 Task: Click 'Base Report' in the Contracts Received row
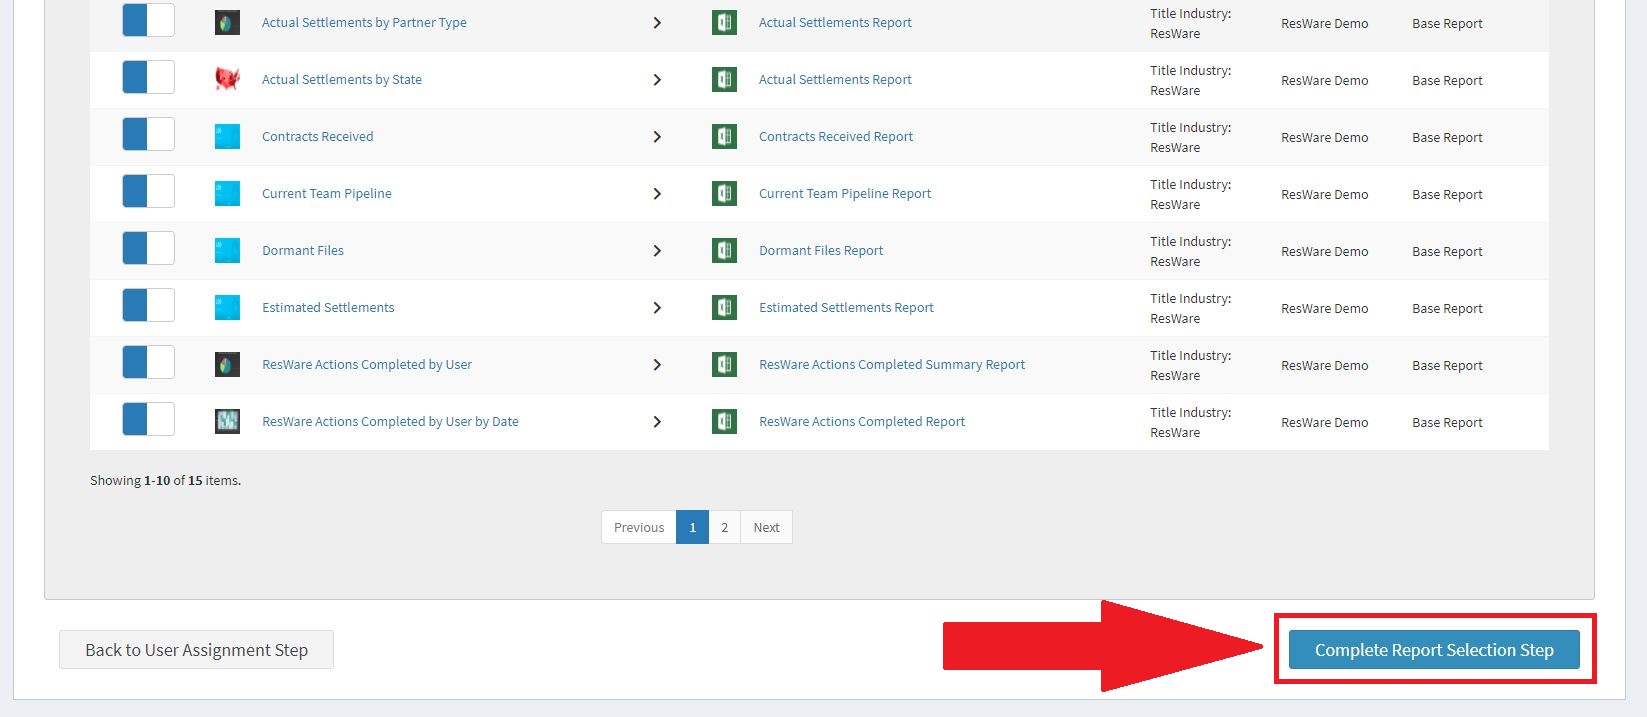[x=1447, y=137]
